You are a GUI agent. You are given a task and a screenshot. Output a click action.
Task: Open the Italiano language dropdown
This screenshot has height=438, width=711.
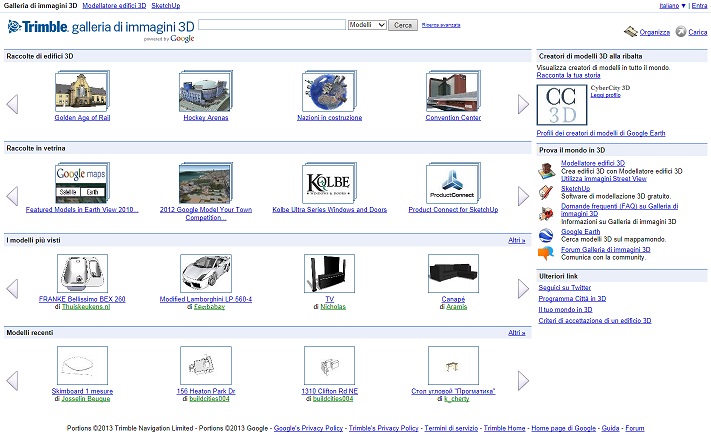click(x=672, y=5)
